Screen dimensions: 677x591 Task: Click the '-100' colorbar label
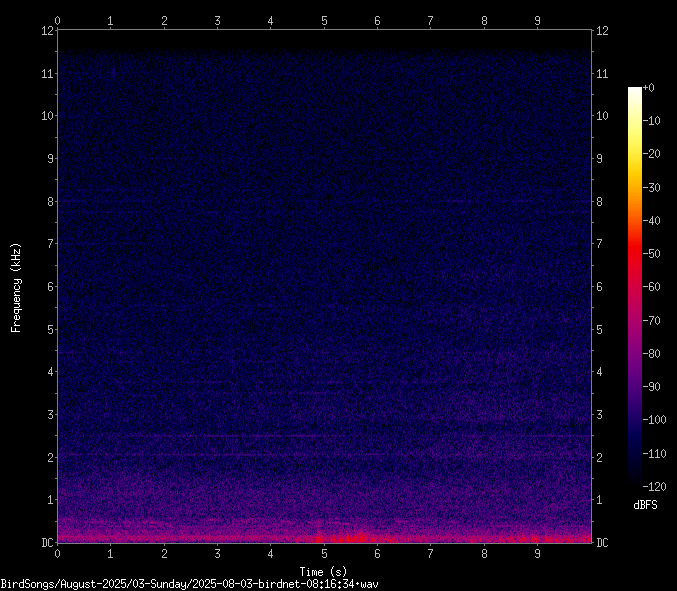point(655,420)
